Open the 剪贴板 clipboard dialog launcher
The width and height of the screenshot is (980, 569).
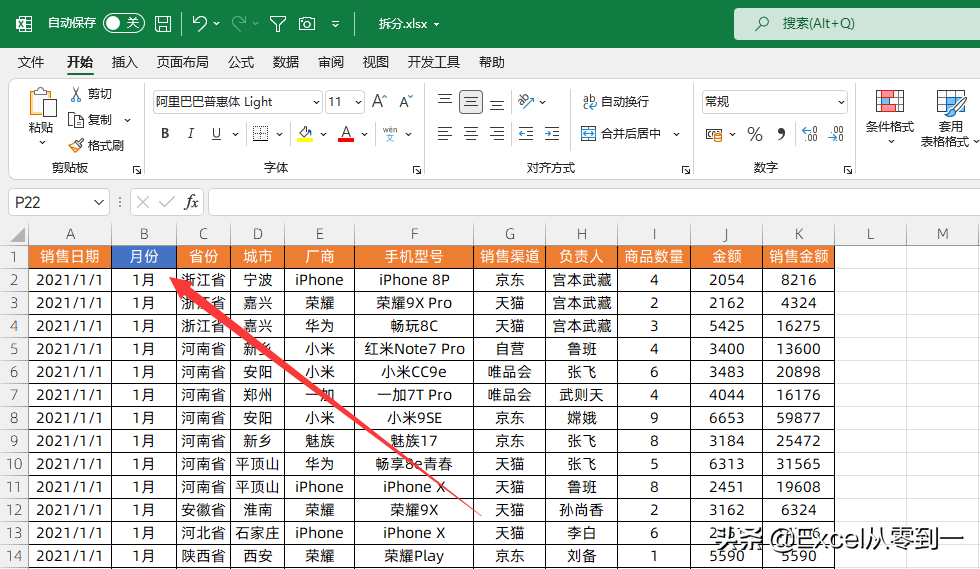137,169
